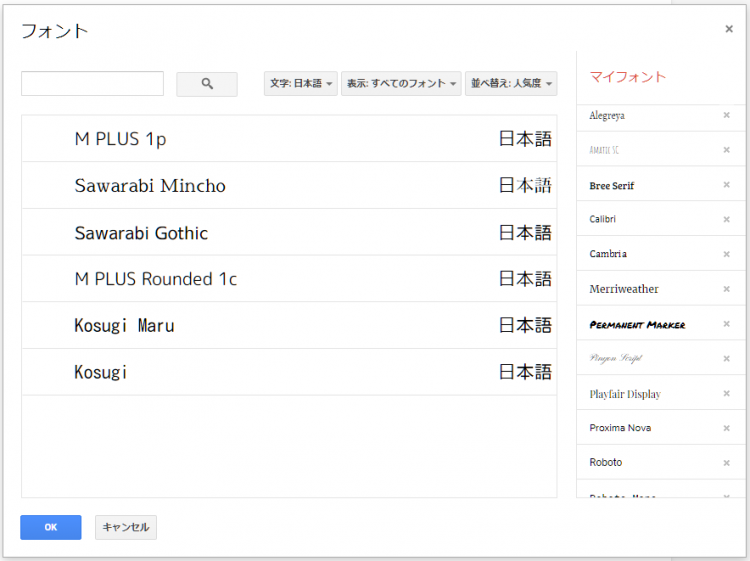The width and height of the screenshot is (750, 561).
Task: Open the 並べ替え: 人気度 sort dropdown
Action: [x=511, y=84]
